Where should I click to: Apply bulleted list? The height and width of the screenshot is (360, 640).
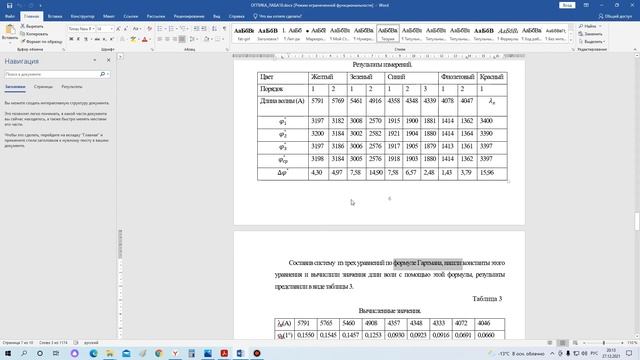[x=161, y=29]
